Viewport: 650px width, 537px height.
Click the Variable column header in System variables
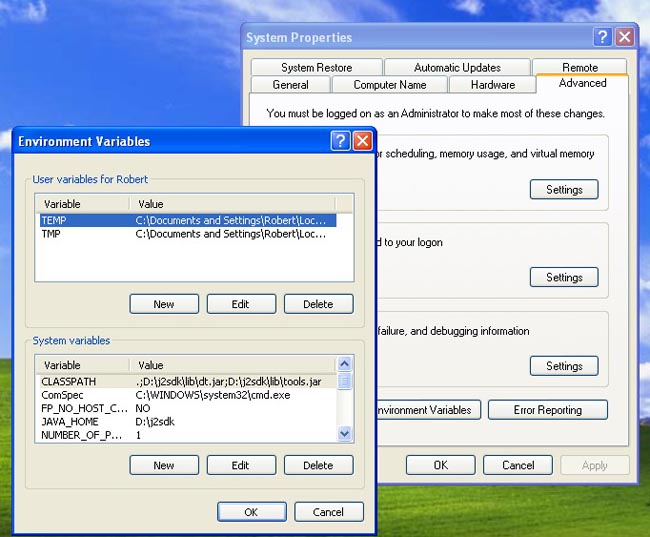(80, 365)
